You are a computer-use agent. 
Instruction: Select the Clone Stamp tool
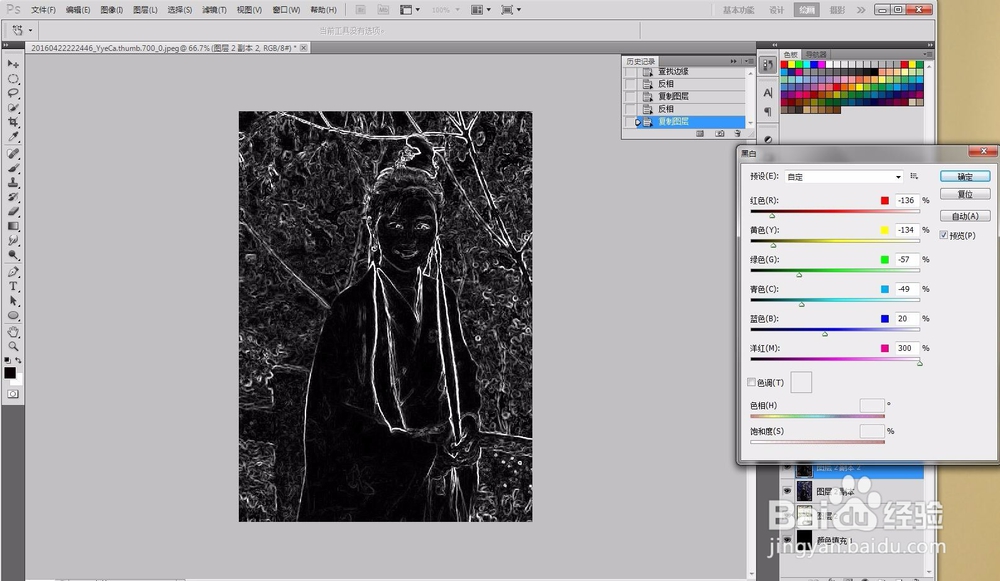click(x=13, y=182)
